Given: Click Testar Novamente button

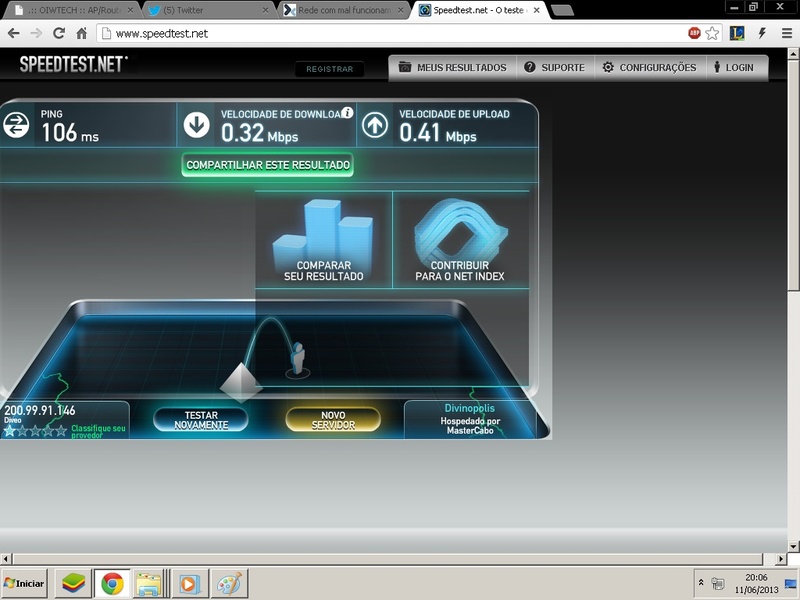Looking at the screenshot, I should tap(201, 420).
